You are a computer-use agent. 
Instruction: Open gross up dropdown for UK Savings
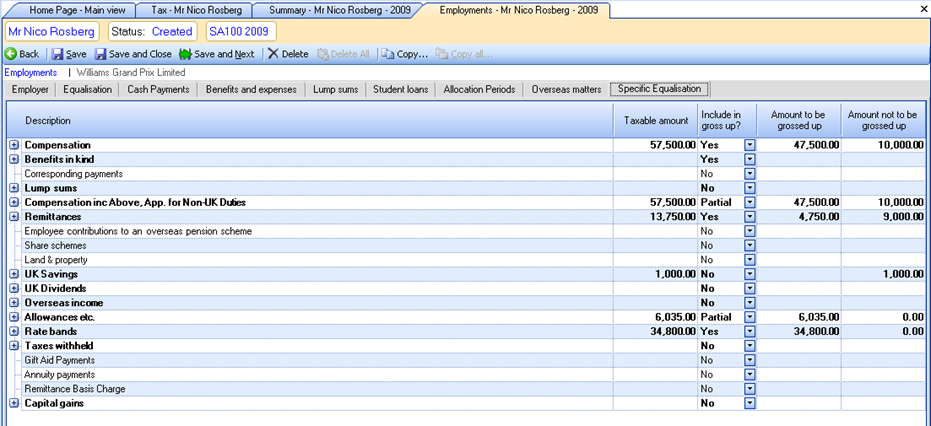(749, 274)
